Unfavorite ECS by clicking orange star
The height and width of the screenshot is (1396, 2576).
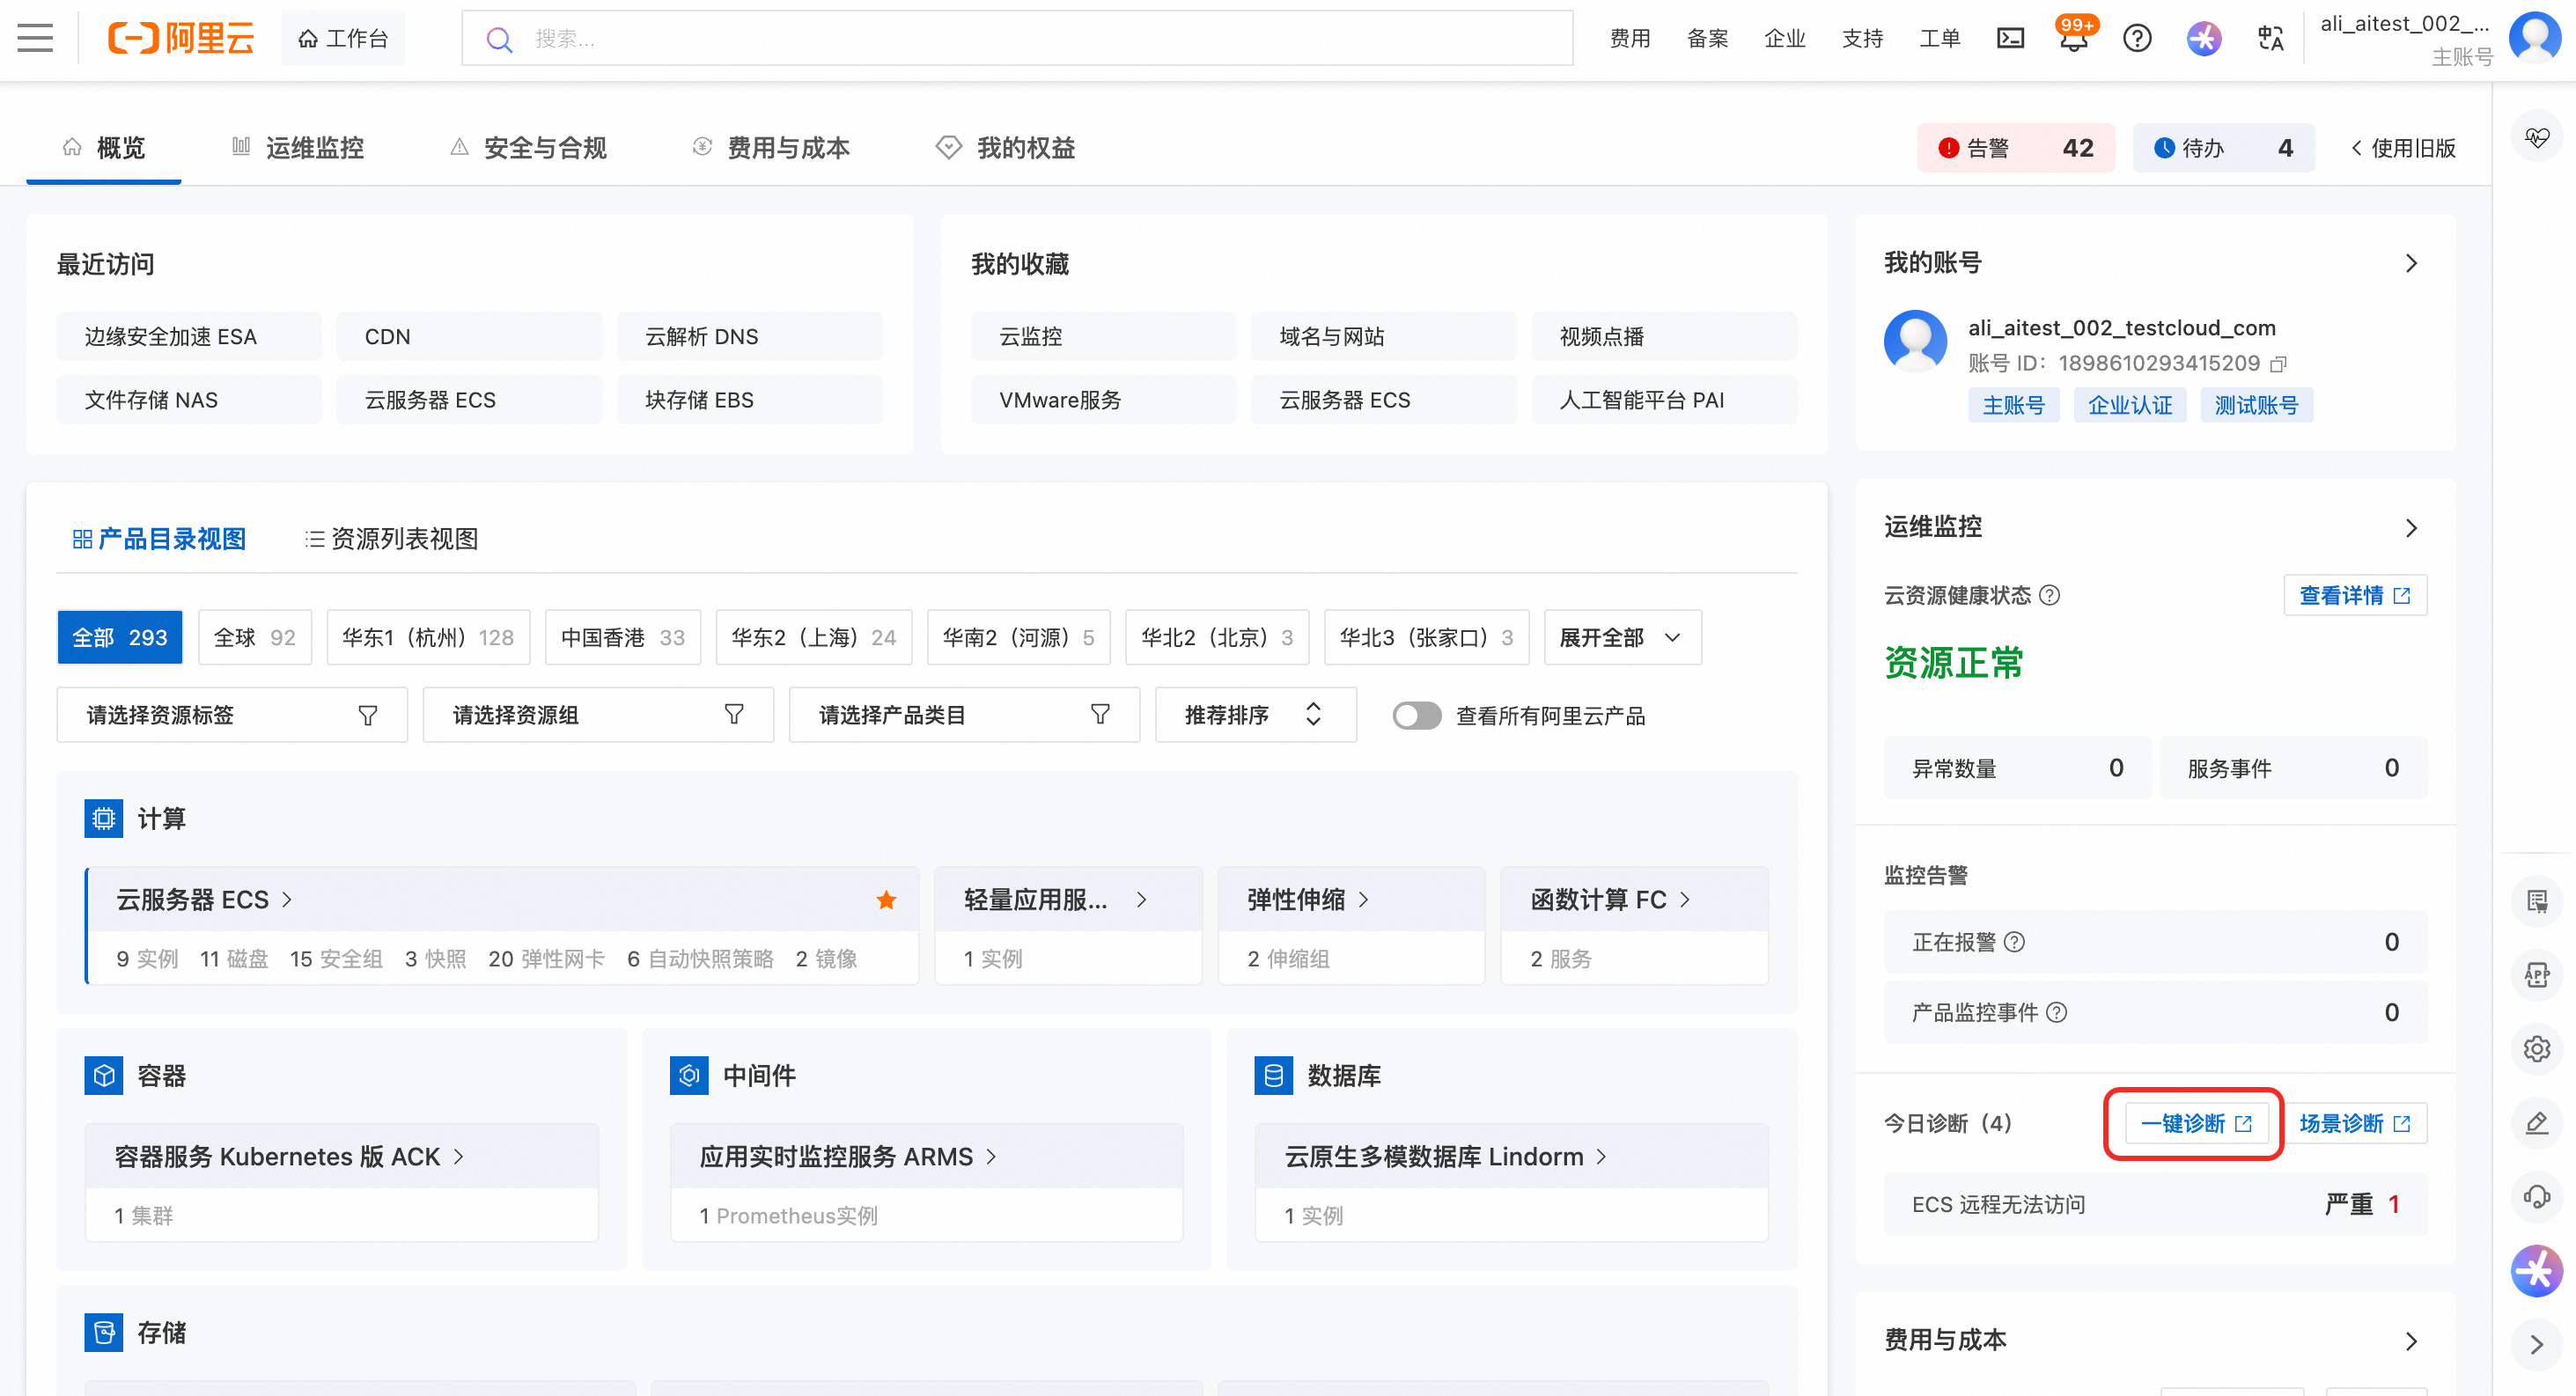pyautogui.click(x=886, y=900)
